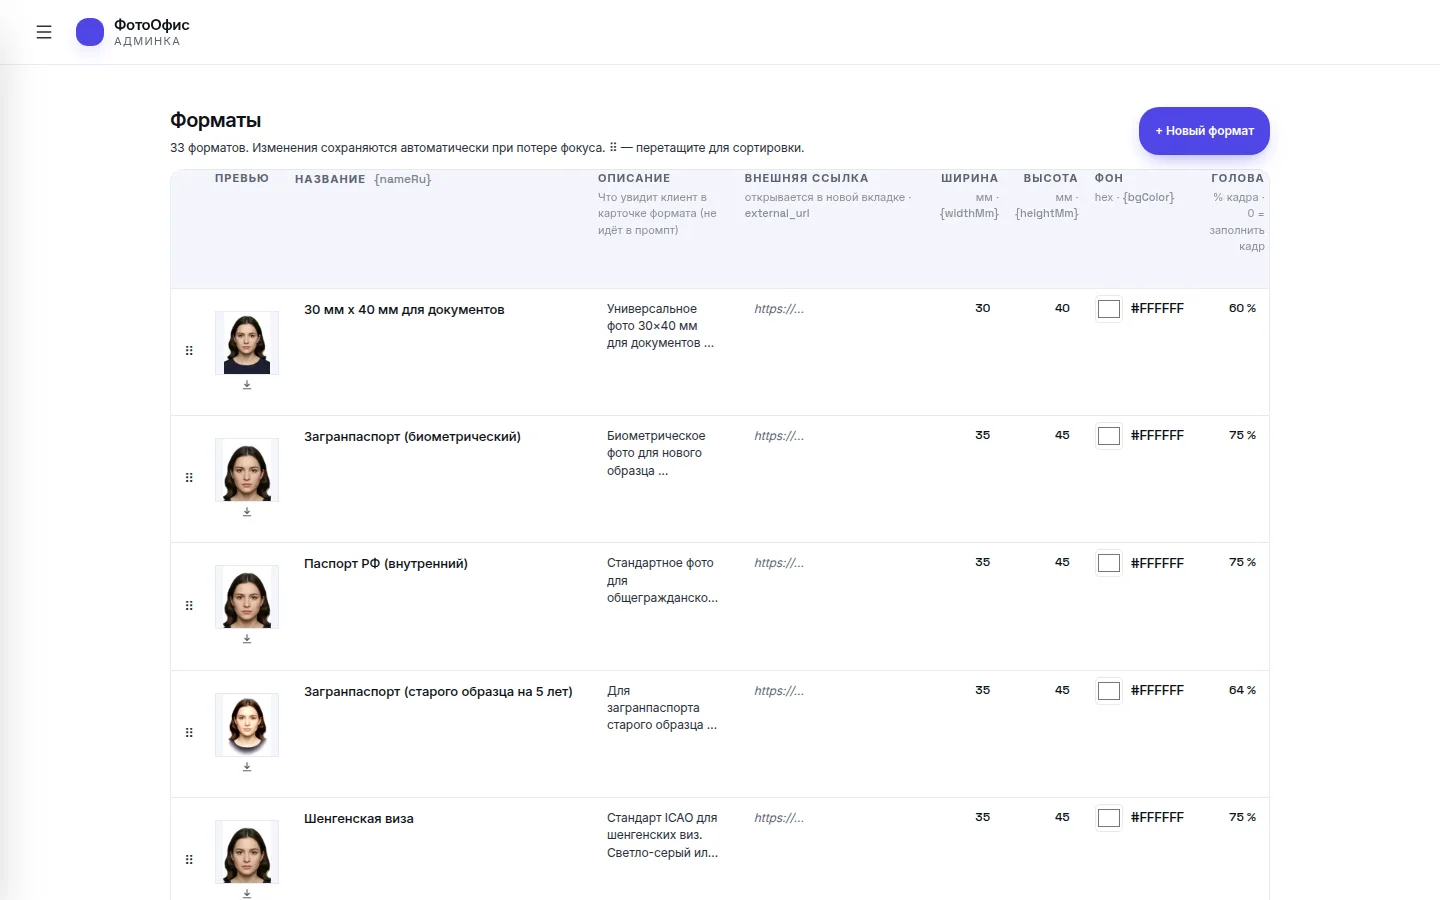Open the white color swatch for Паспорт РФ
Image resolution: width=1440 pixels, height=900 pixels.
point(1109,563)
